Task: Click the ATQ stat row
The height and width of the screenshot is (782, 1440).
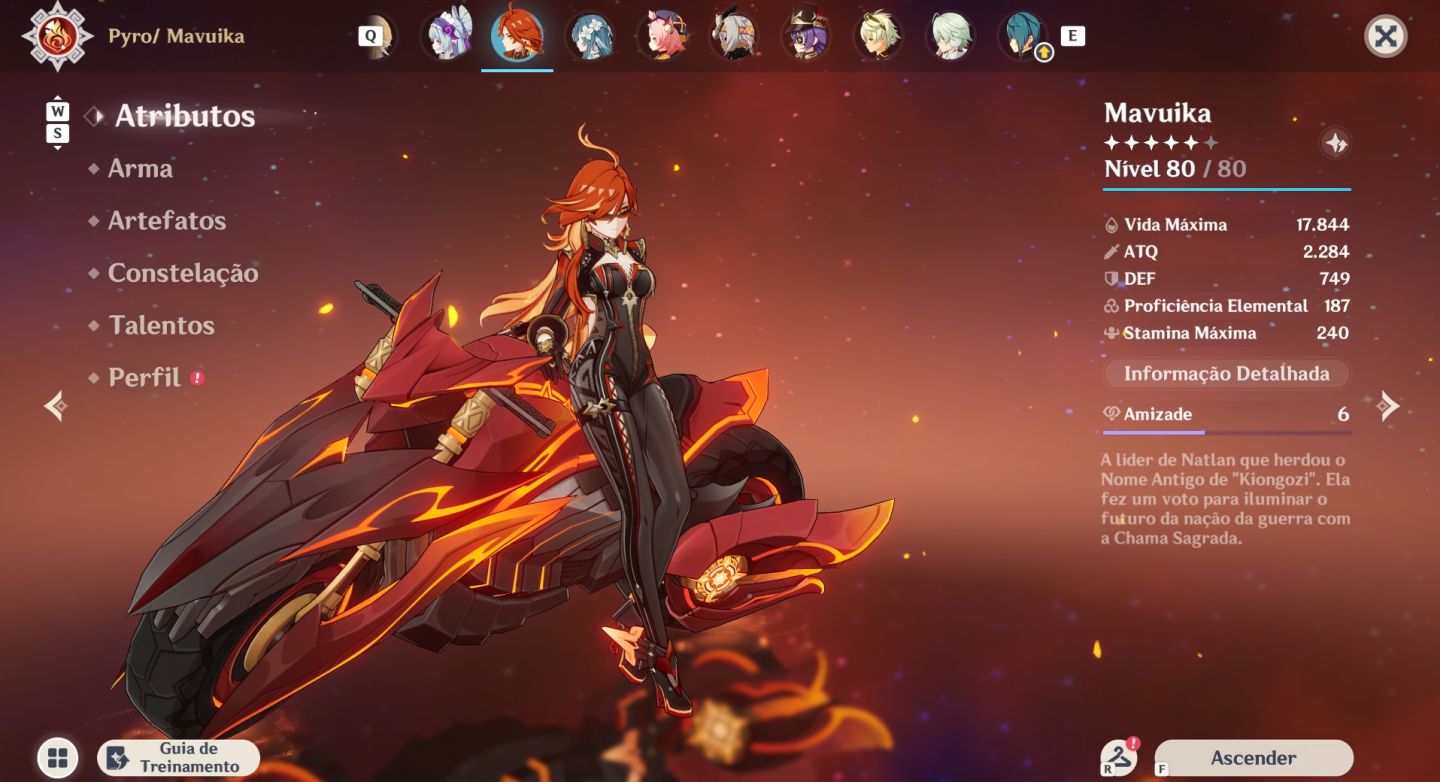Action: coord(1227,252)
